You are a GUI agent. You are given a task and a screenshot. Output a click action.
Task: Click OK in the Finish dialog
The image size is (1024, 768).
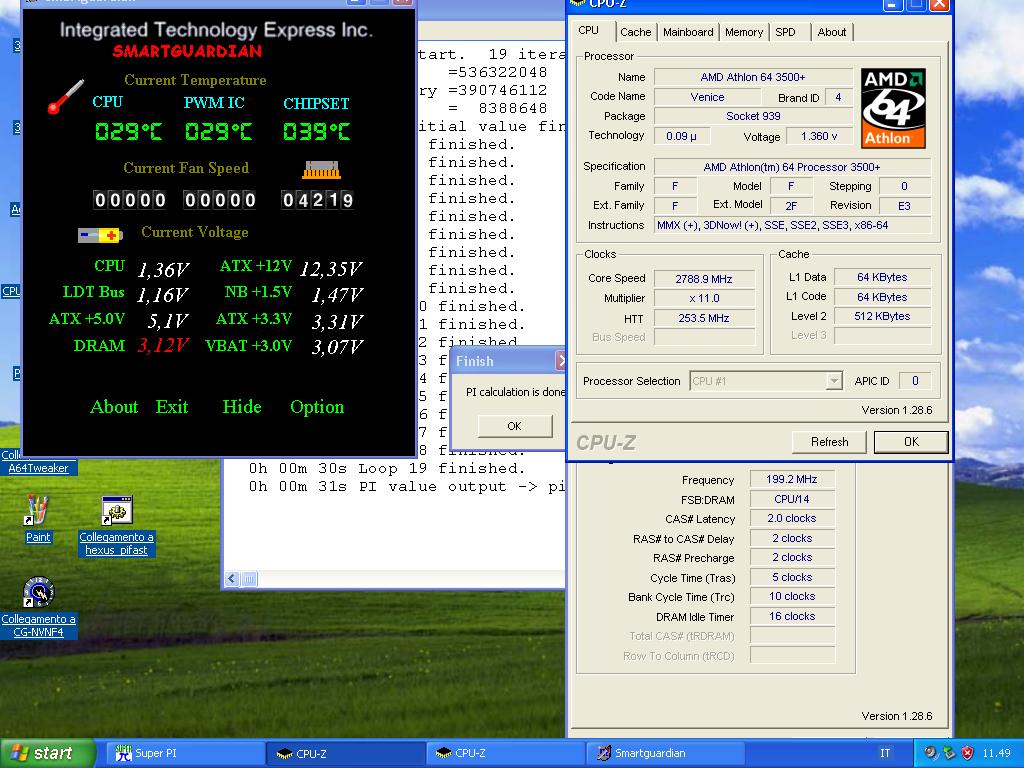tap(515, 426)
